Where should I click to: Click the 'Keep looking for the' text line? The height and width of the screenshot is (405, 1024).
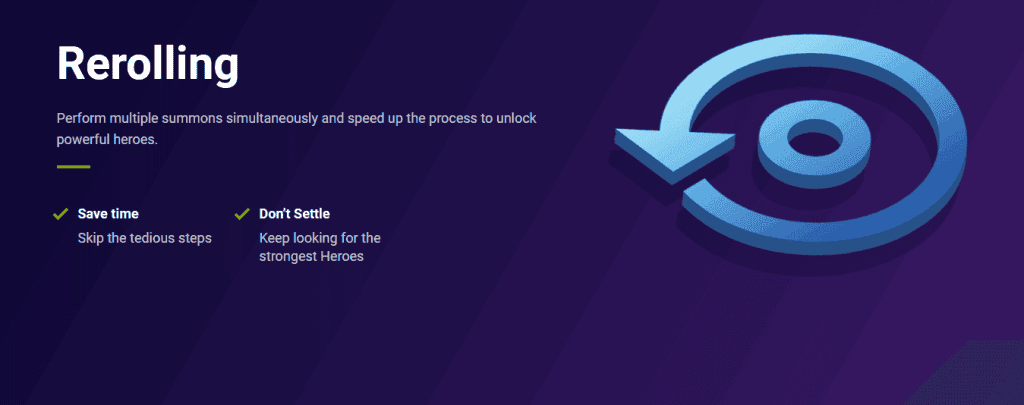pos(320,238)
